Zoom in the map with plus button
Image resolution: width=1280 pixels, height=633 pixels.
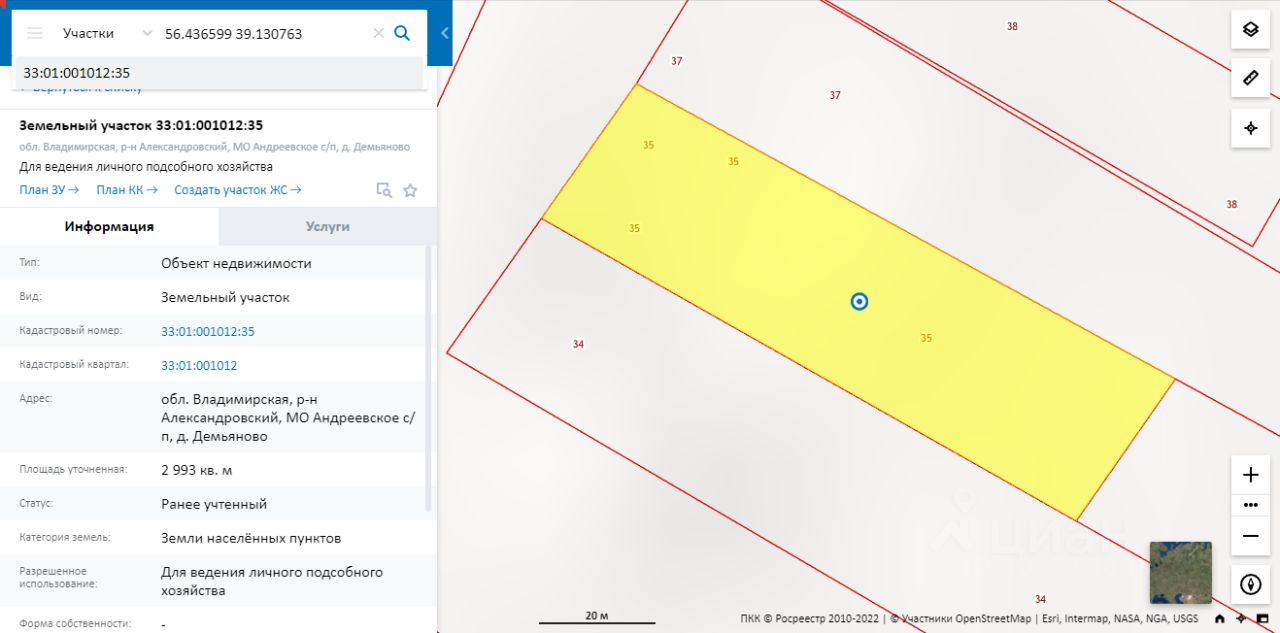(1250, 475)
